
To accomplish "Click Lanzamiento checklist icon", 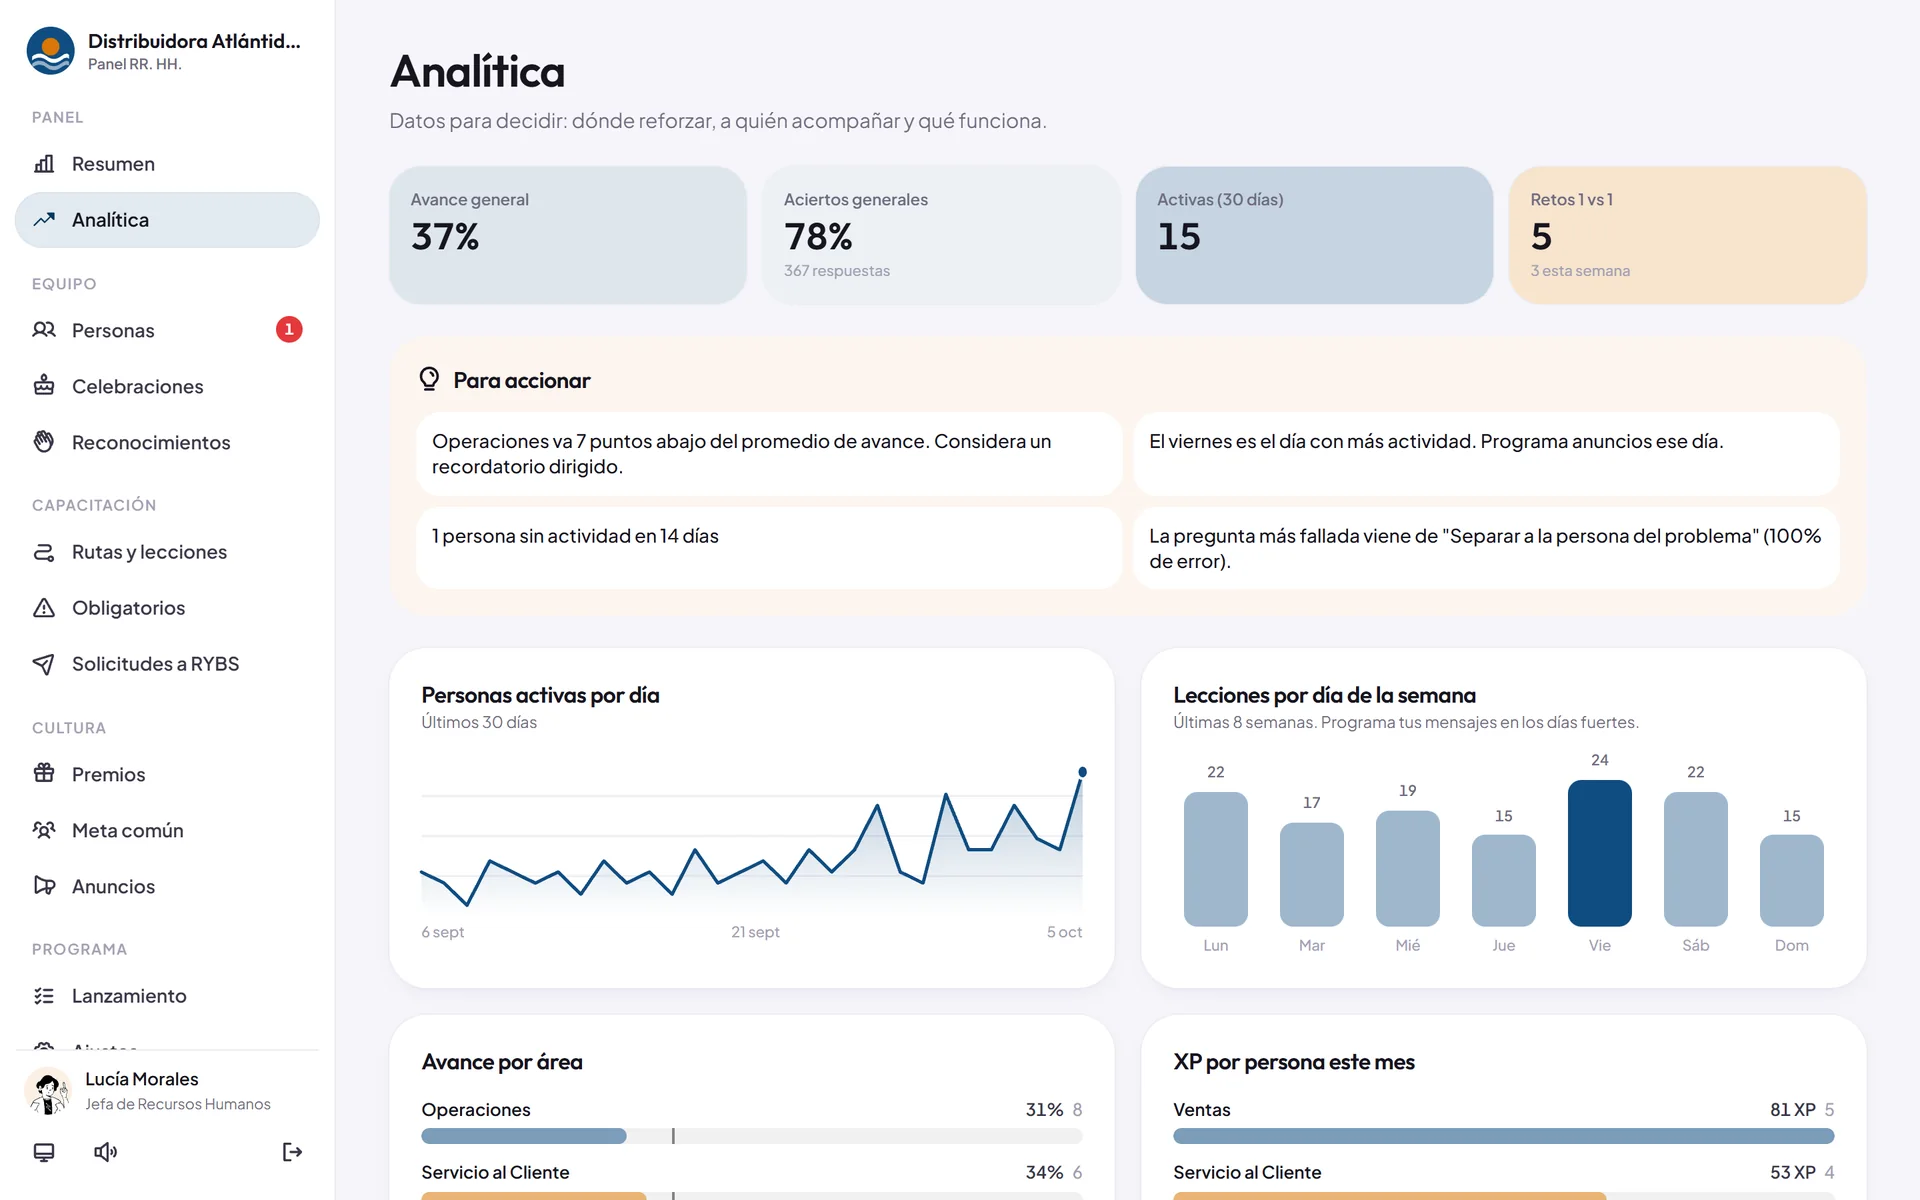I will (44, 996).
